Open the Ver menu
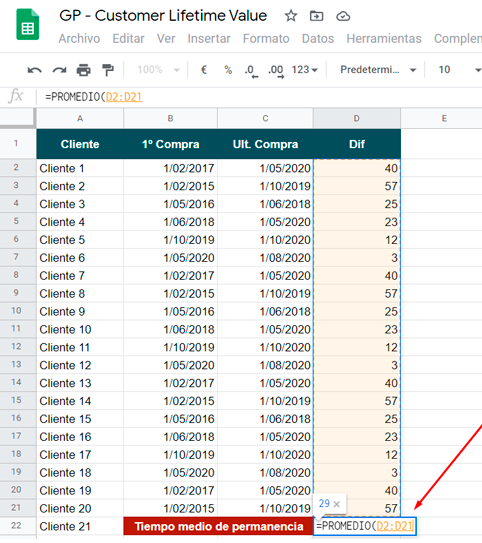482x543 pixels. pos(166,38)
